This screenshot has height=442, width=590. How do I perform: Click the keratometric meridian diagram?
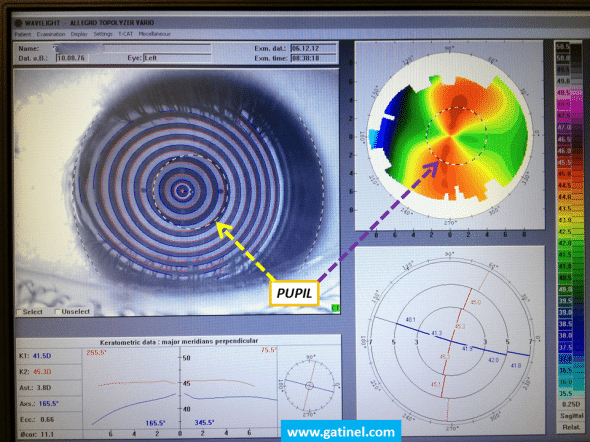[450, 341]
